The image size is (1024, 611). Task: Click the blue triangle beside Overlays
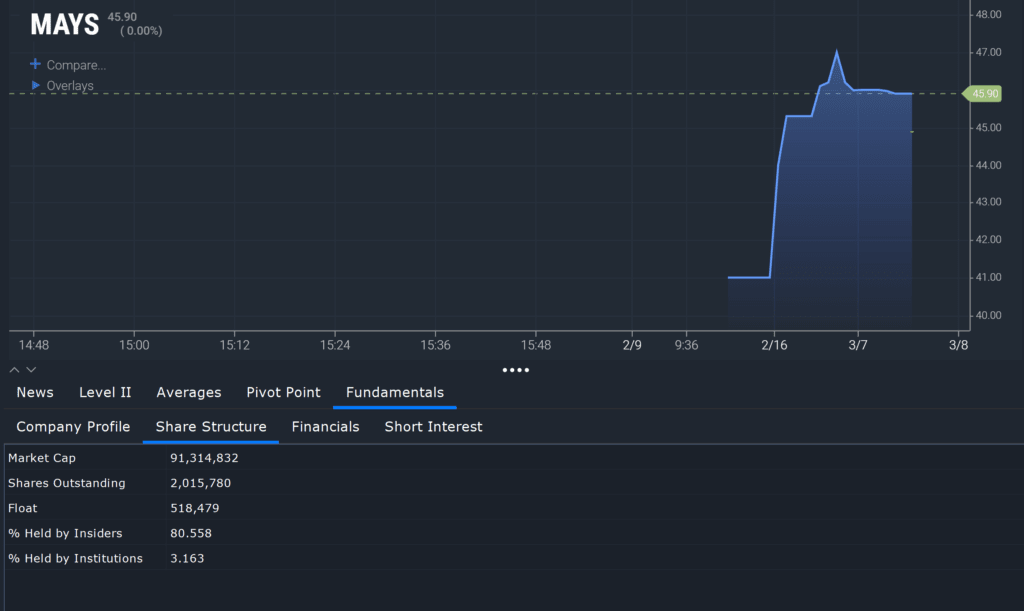[37, 85]
